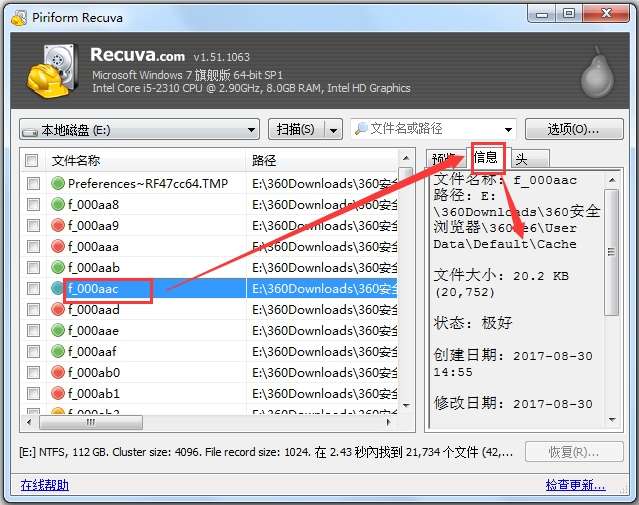The width and height of the screenshot is (639, 505).
Task: Check the box for f_000ab1
Action: pos(33,394)
